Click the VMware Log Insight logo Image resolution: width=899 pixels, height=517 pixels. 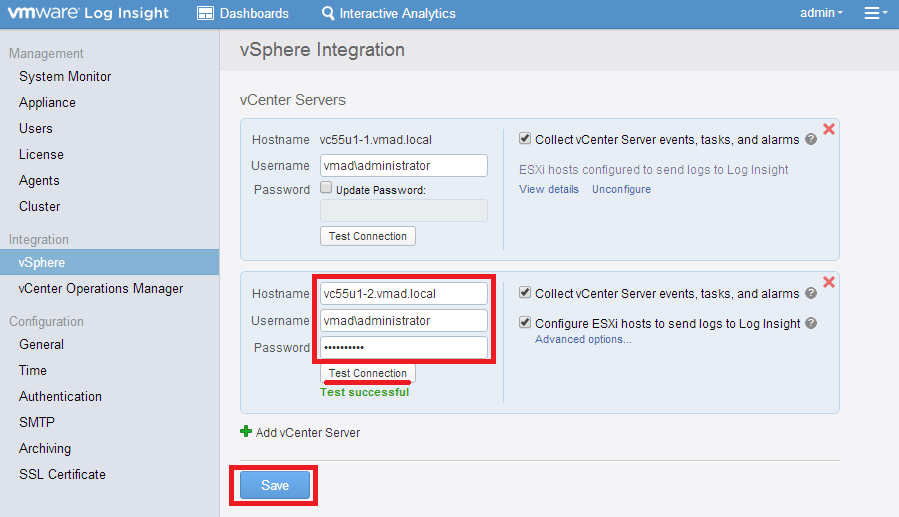(89, 13)
